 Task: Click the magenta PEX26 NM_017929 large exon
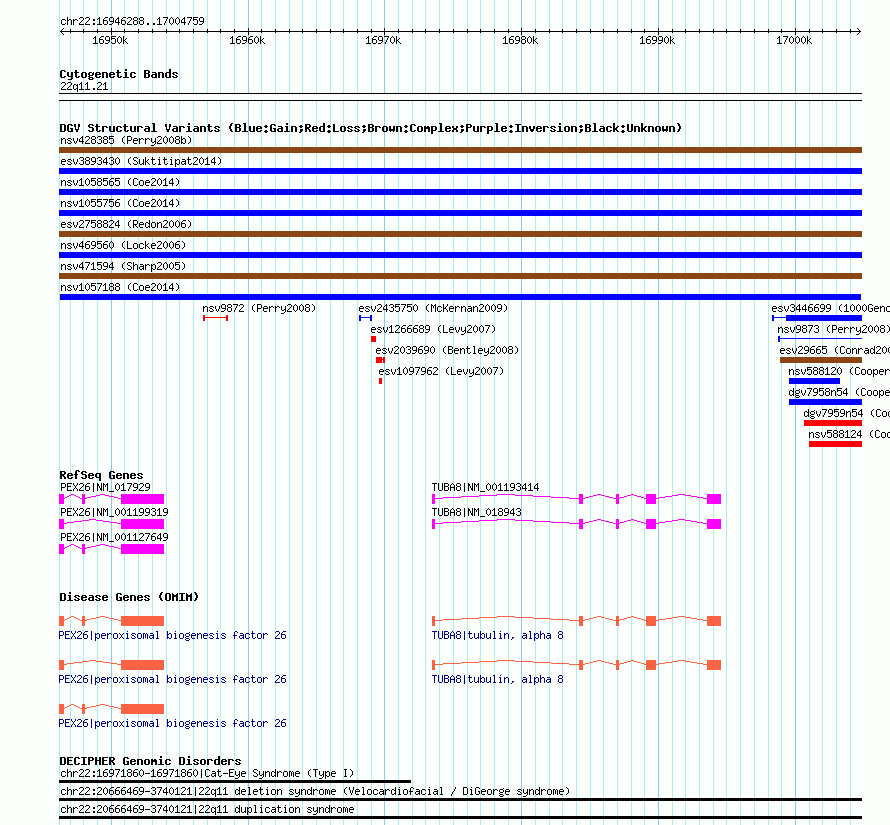[x=142, y=499]
